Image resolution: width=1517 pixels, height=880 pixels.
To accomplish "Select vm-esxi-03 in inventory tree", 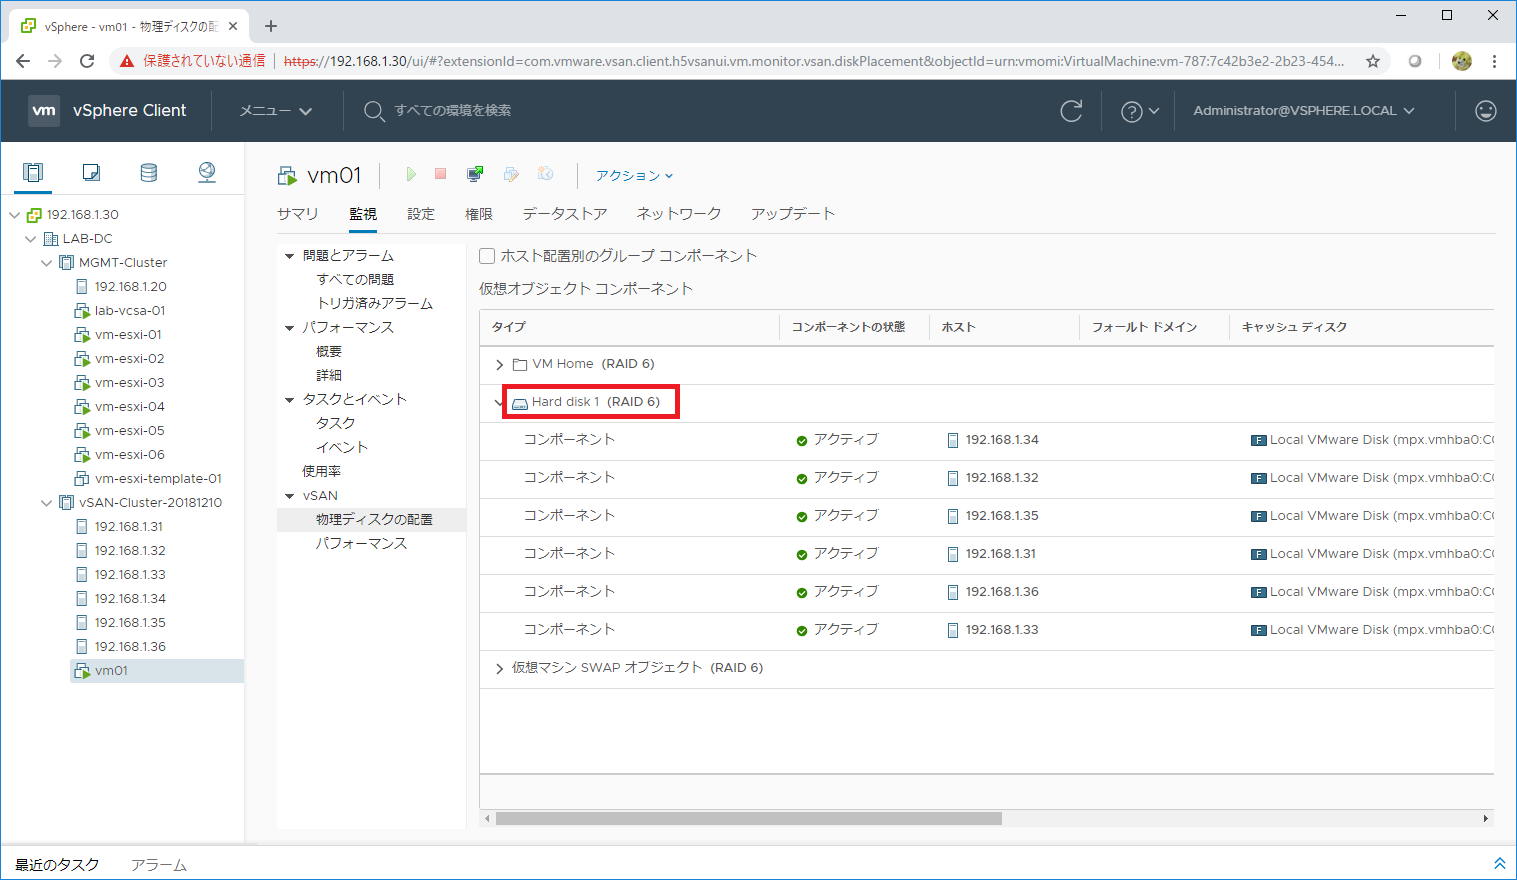I will click(130, 383).
